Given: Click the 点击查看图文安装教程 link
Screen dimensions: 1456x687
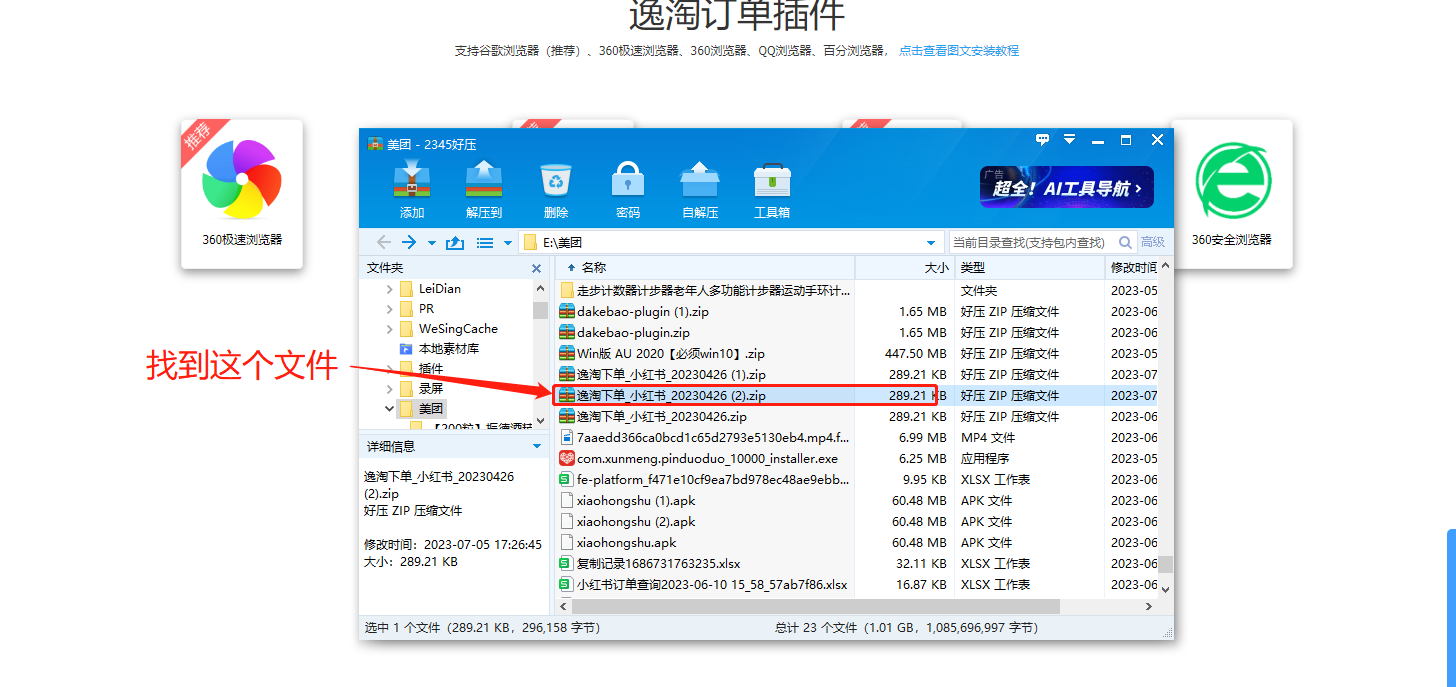Looking at the screenshot, I should (958, 51).
